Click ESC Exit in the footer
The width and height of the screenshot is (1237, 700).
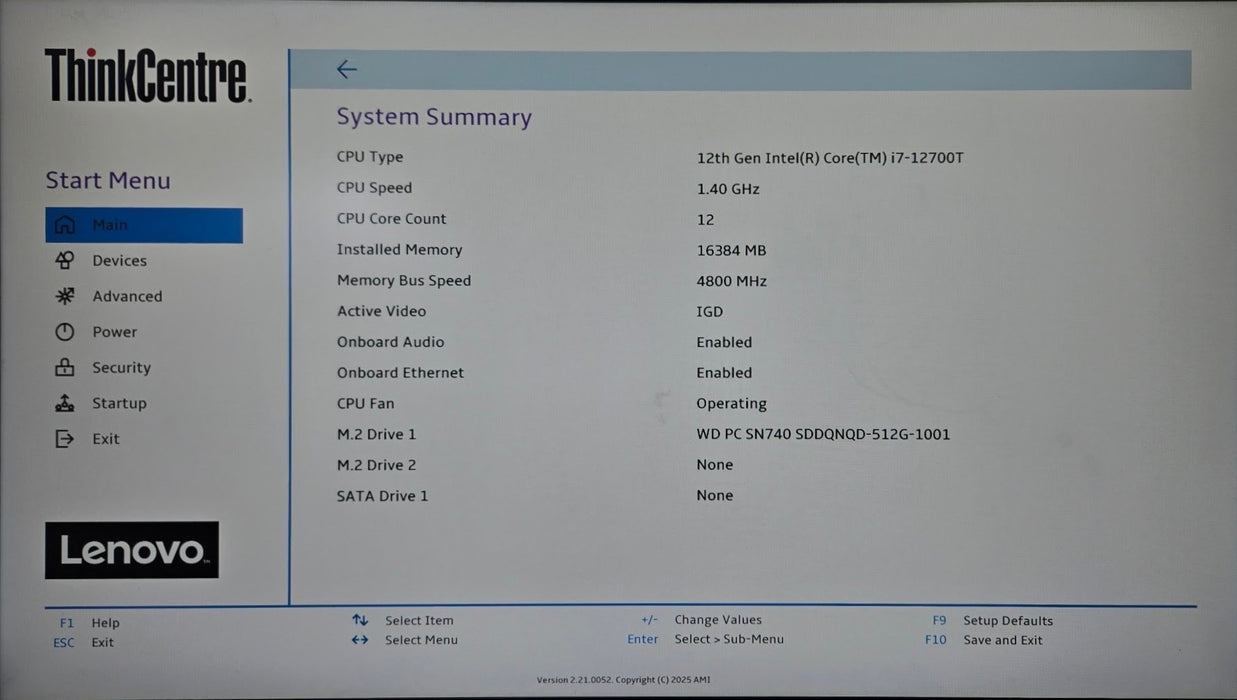pyautogui.click(x=83, y=643)
